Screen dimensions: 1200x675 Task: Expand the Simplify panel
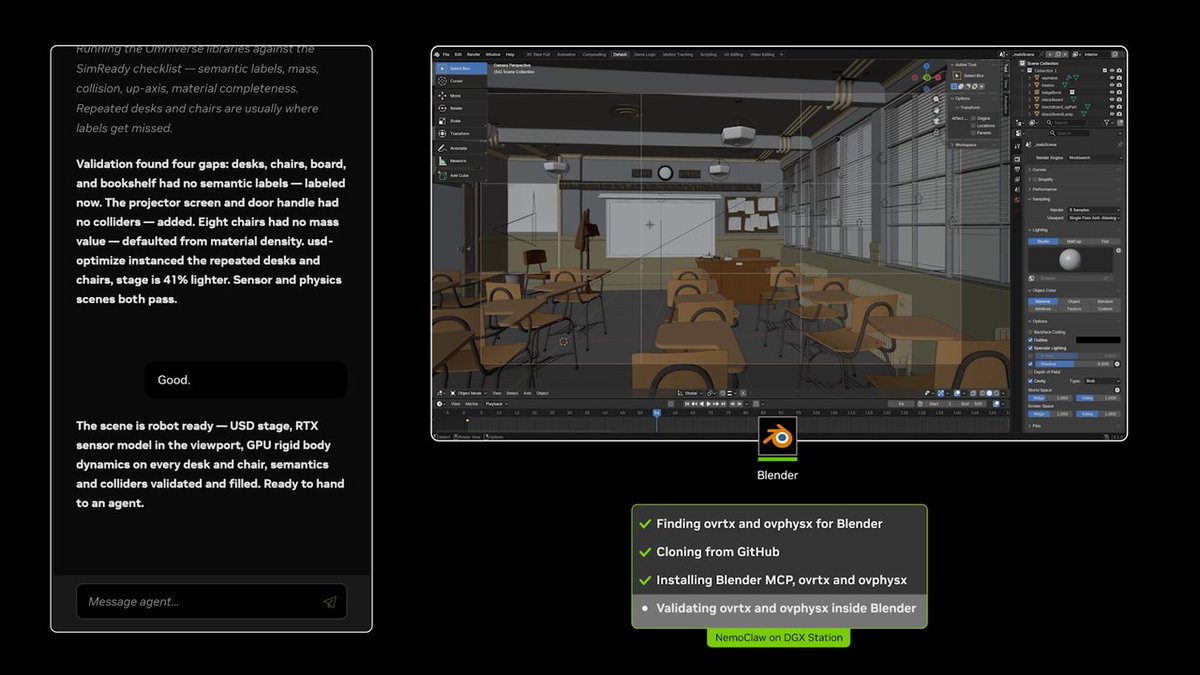coord(1041,179)
